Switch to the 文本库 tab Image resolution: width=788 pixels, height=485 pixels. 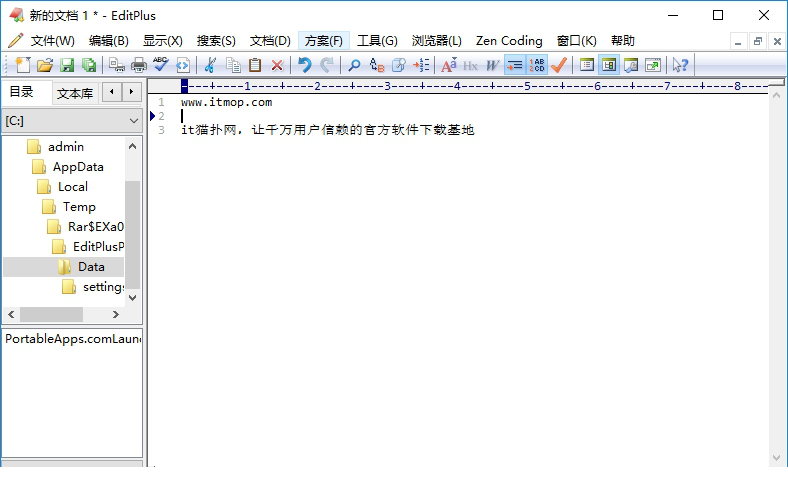[75, 93]
